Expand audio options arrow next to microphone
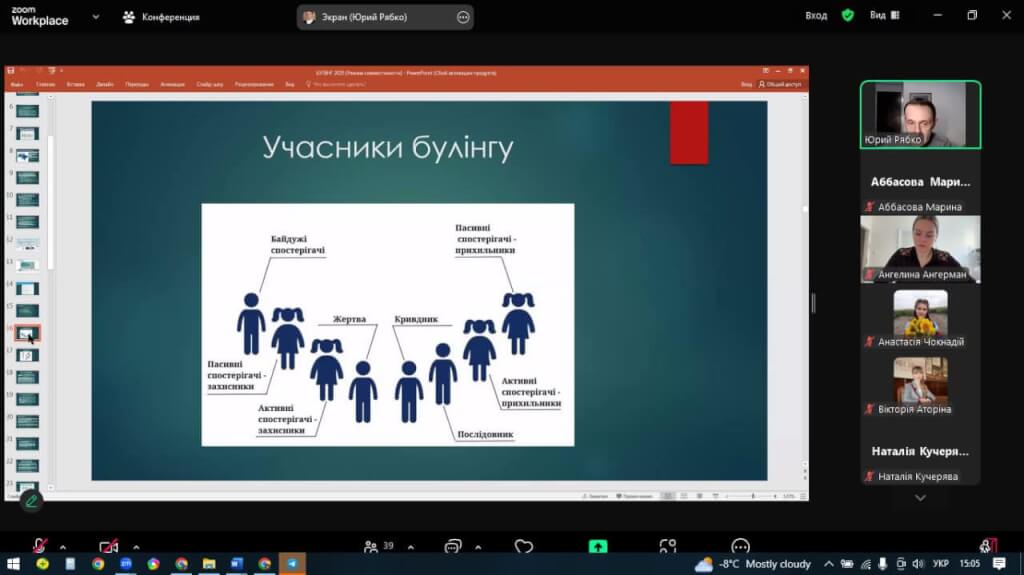The image size is (1024, 575). tap(63, 547)
